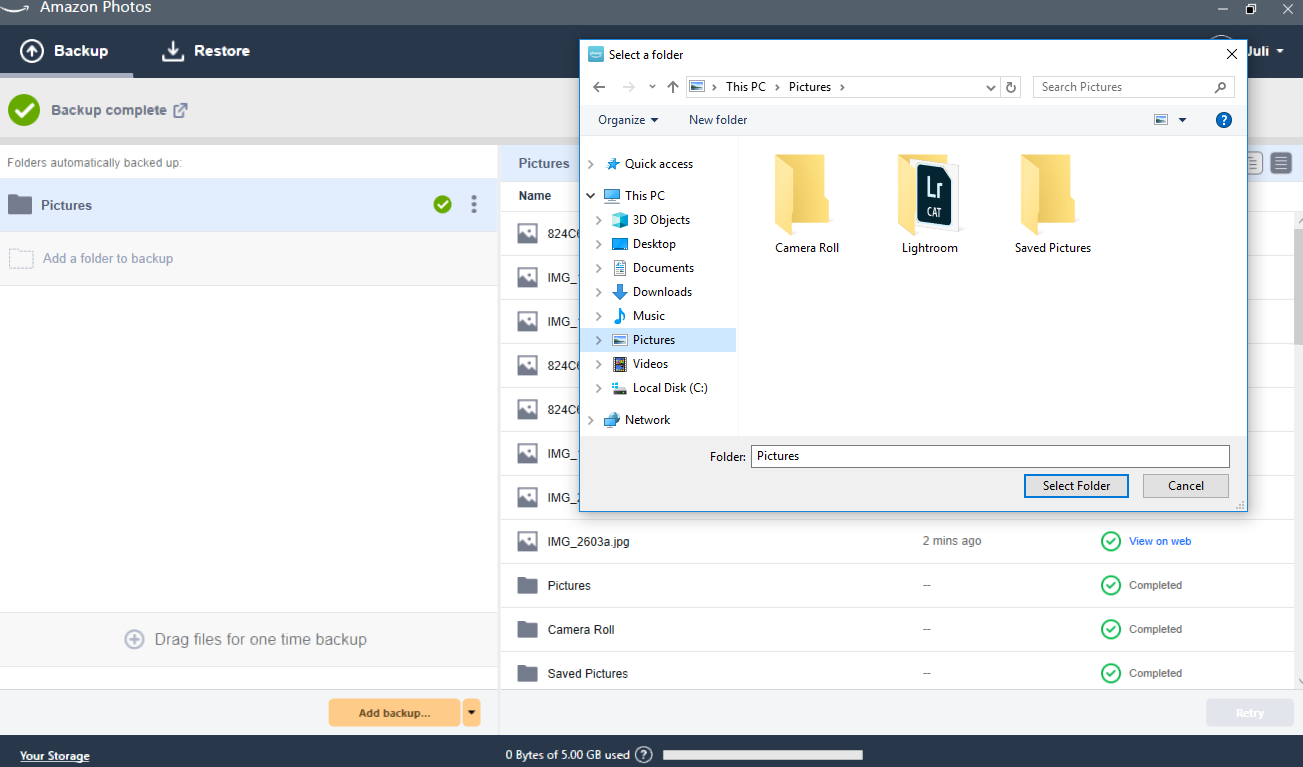Open the Your Storage link
1303x767 pixels.
coord(55,756)
